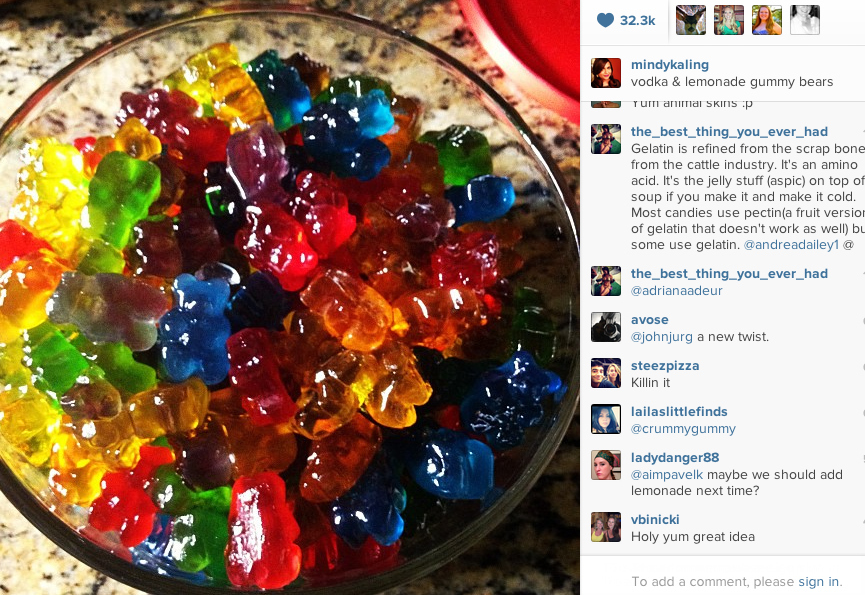Open the @aimpavelk mention

point(667,474)
